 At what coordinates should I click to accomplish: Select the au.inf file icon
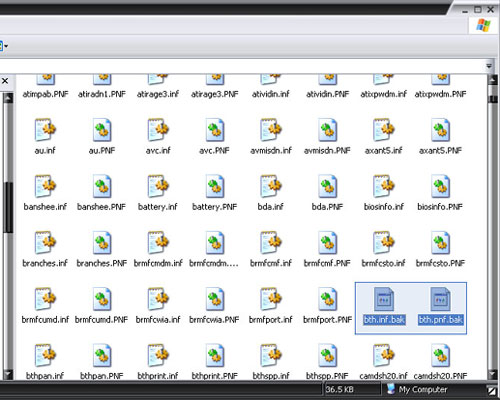(x=45, y=130)
